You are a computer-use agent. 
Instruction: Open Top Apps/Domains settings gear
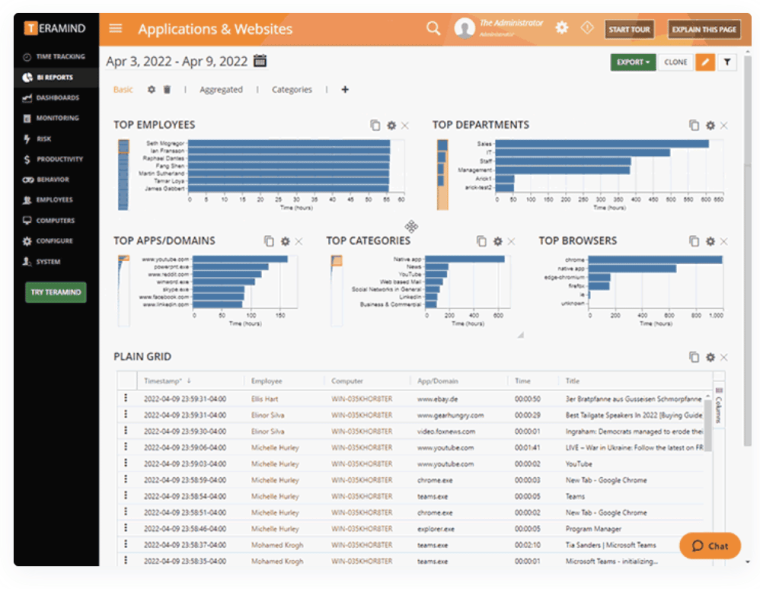tap(285, 241)
